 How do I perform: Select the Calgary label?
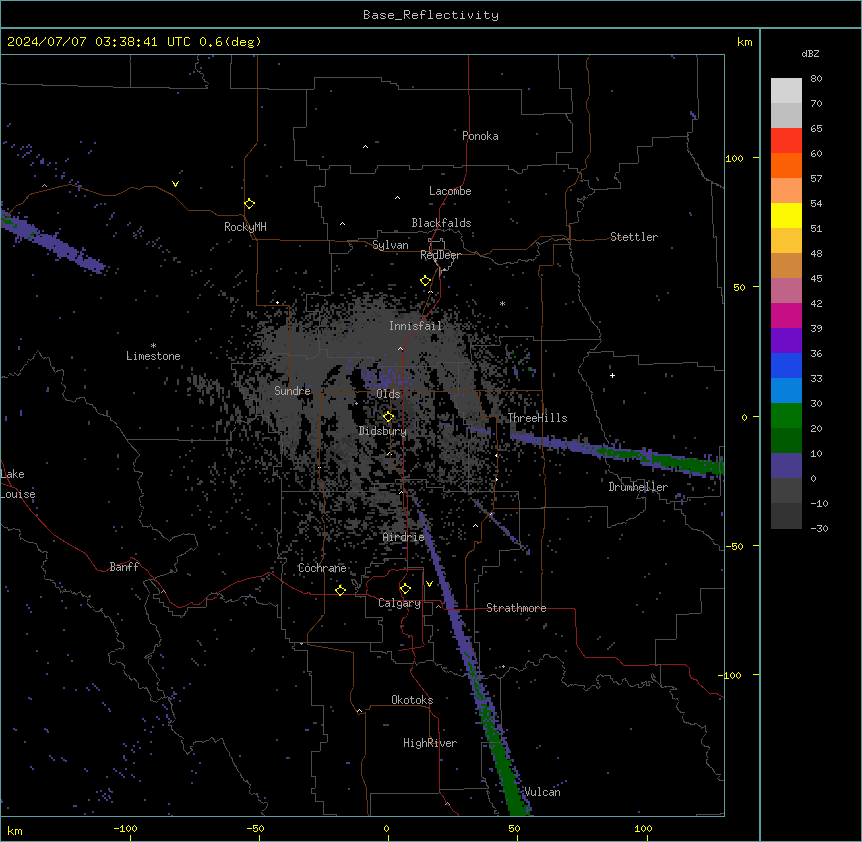coord(400,603)
